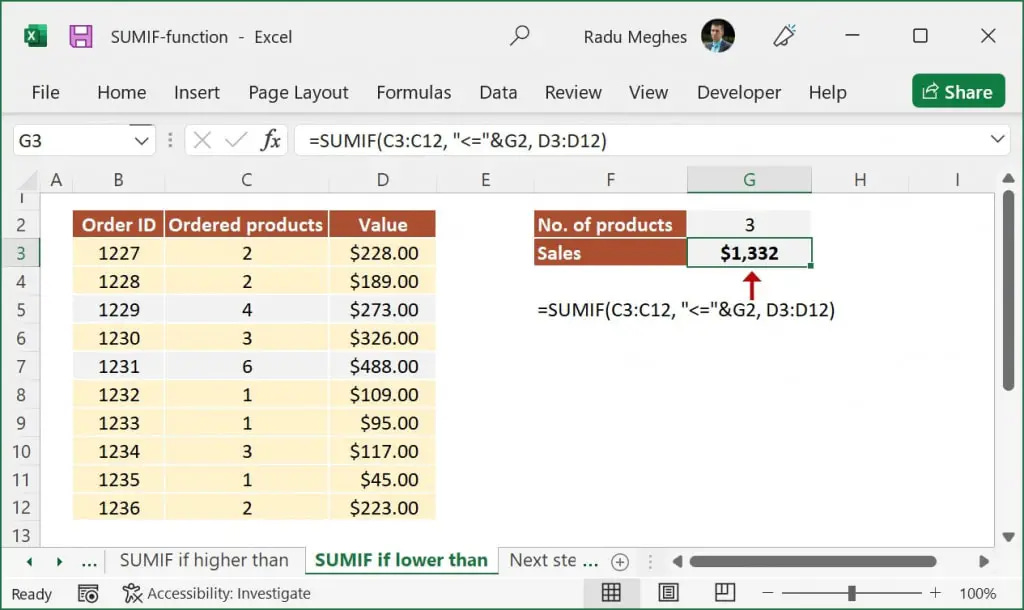Go to next sheet tab arrow
The height and width of the screenshot is (610, 1024).
click(59, 561)
